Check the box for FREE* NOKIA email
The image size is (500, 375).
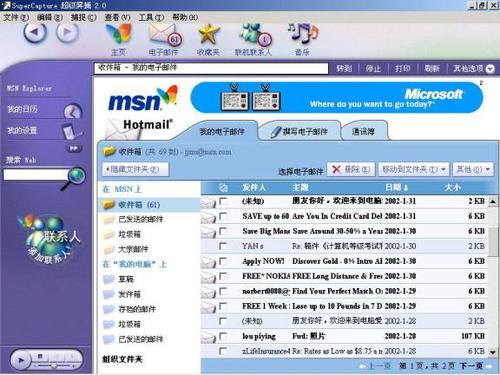[x=223, y=276]
